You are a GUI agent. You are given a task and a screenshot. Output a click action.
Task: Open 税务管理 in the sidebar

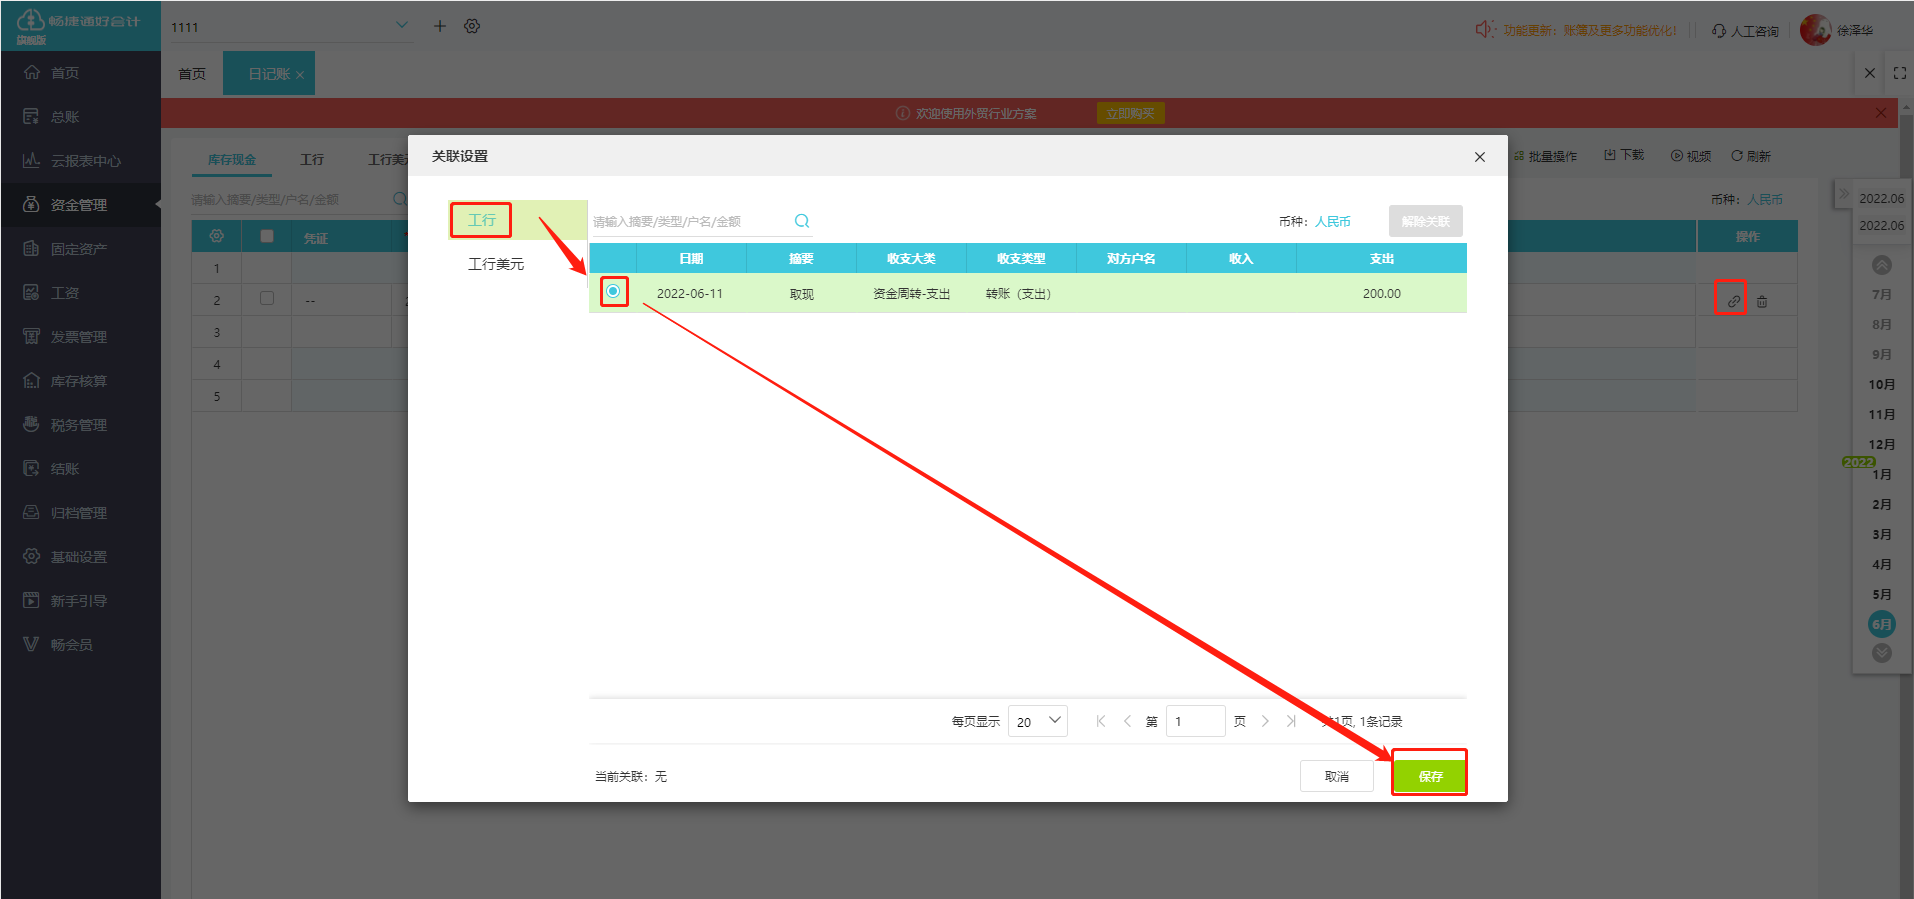[79, 425]
